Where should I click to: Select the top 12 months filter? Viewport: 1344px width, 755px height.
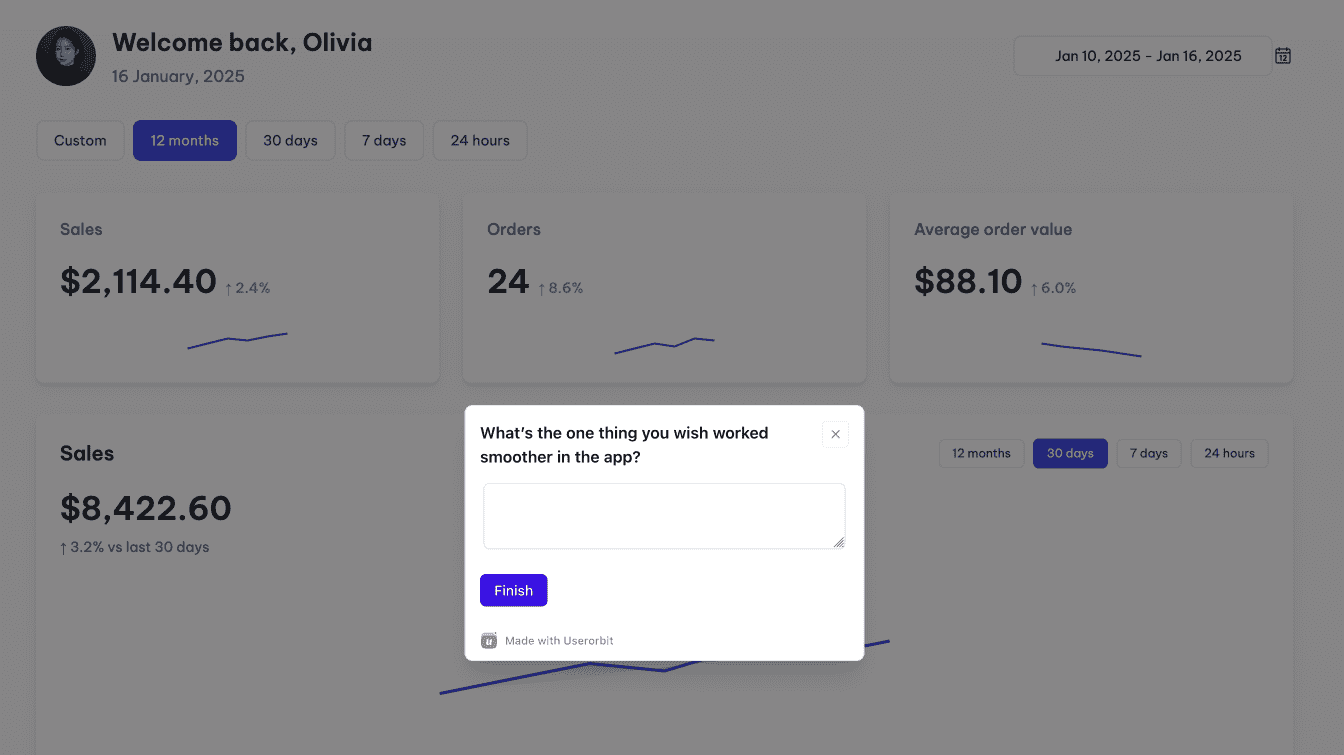click(x=185, y=141)
